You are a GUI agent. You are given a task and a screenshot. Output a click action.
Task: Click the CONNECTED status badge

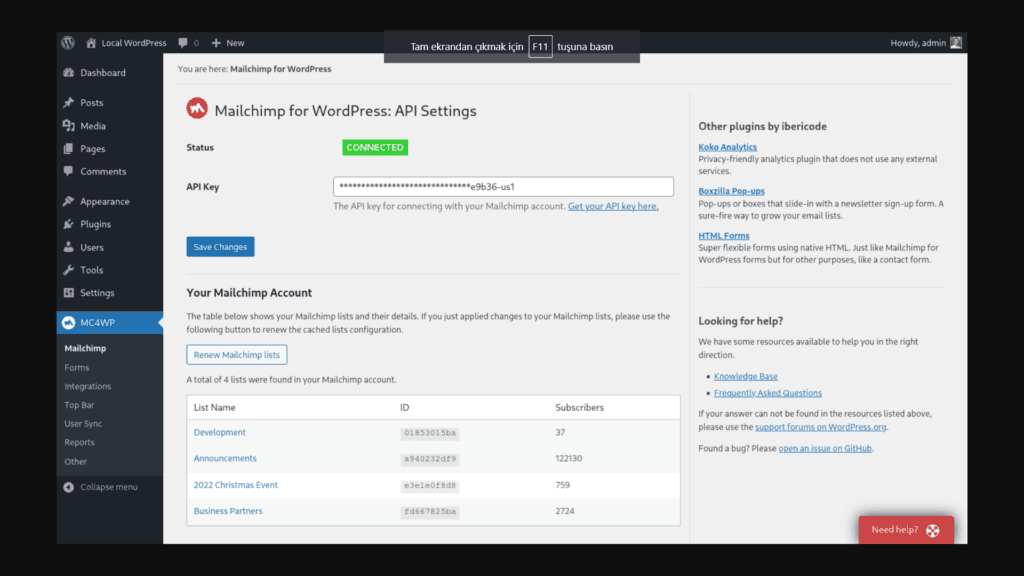pos(375,148)
